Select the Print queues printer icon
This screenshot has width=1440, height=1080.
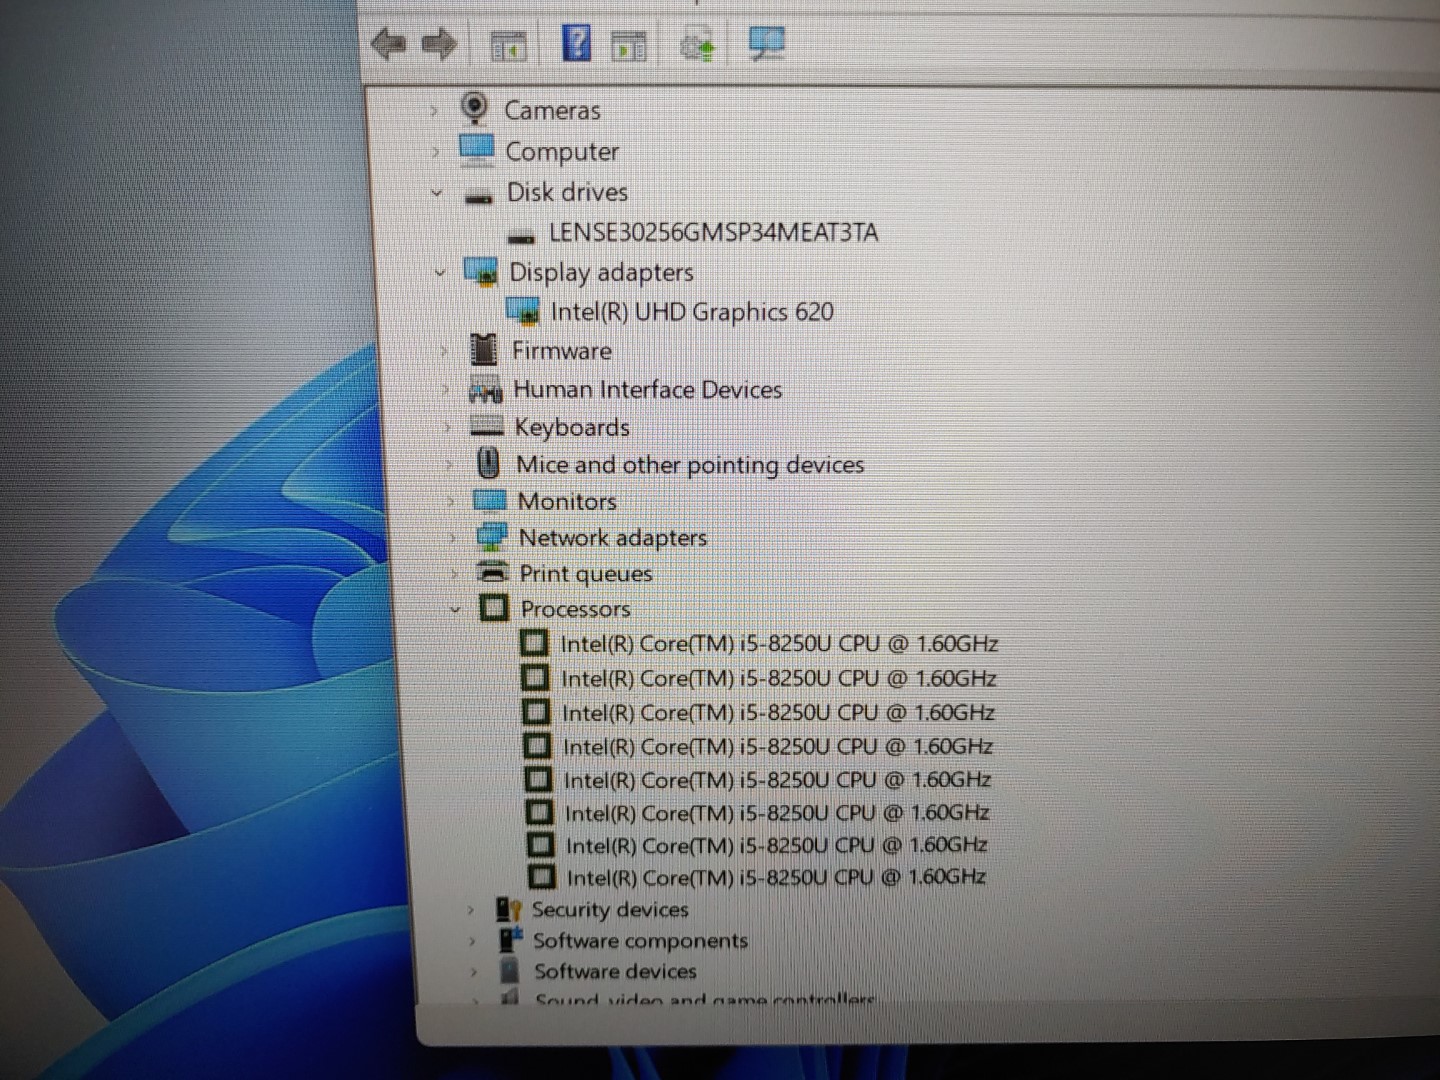[x=493, y=573]
